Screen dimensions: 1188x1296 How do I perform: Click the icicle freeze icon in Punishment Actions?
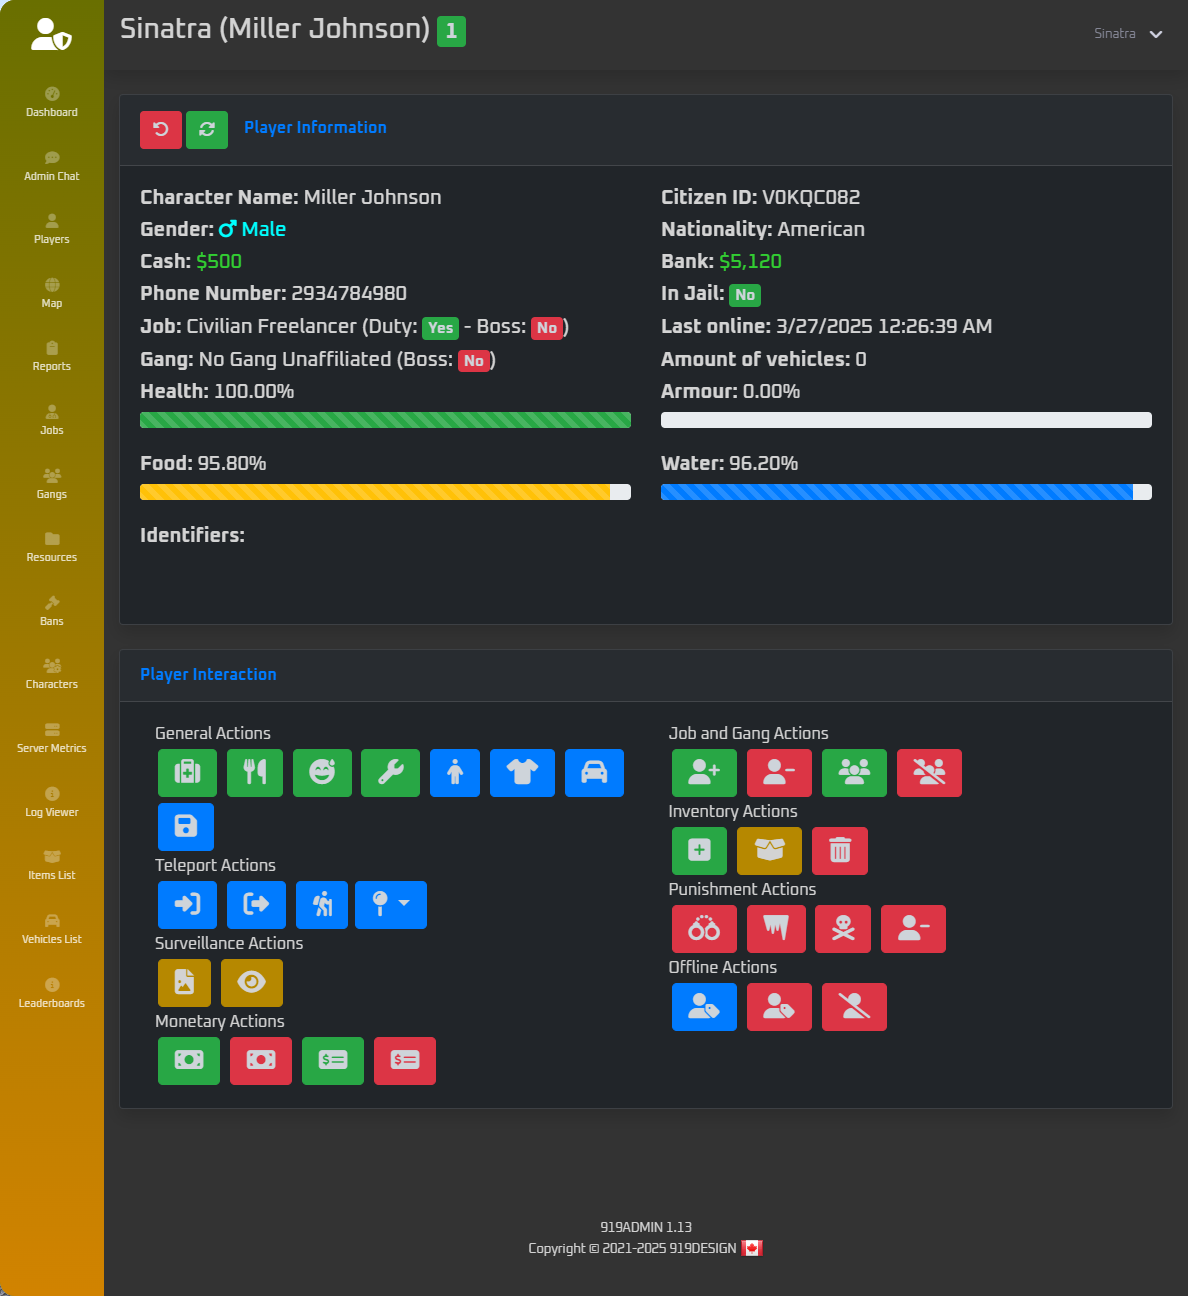tap(776, 929)
